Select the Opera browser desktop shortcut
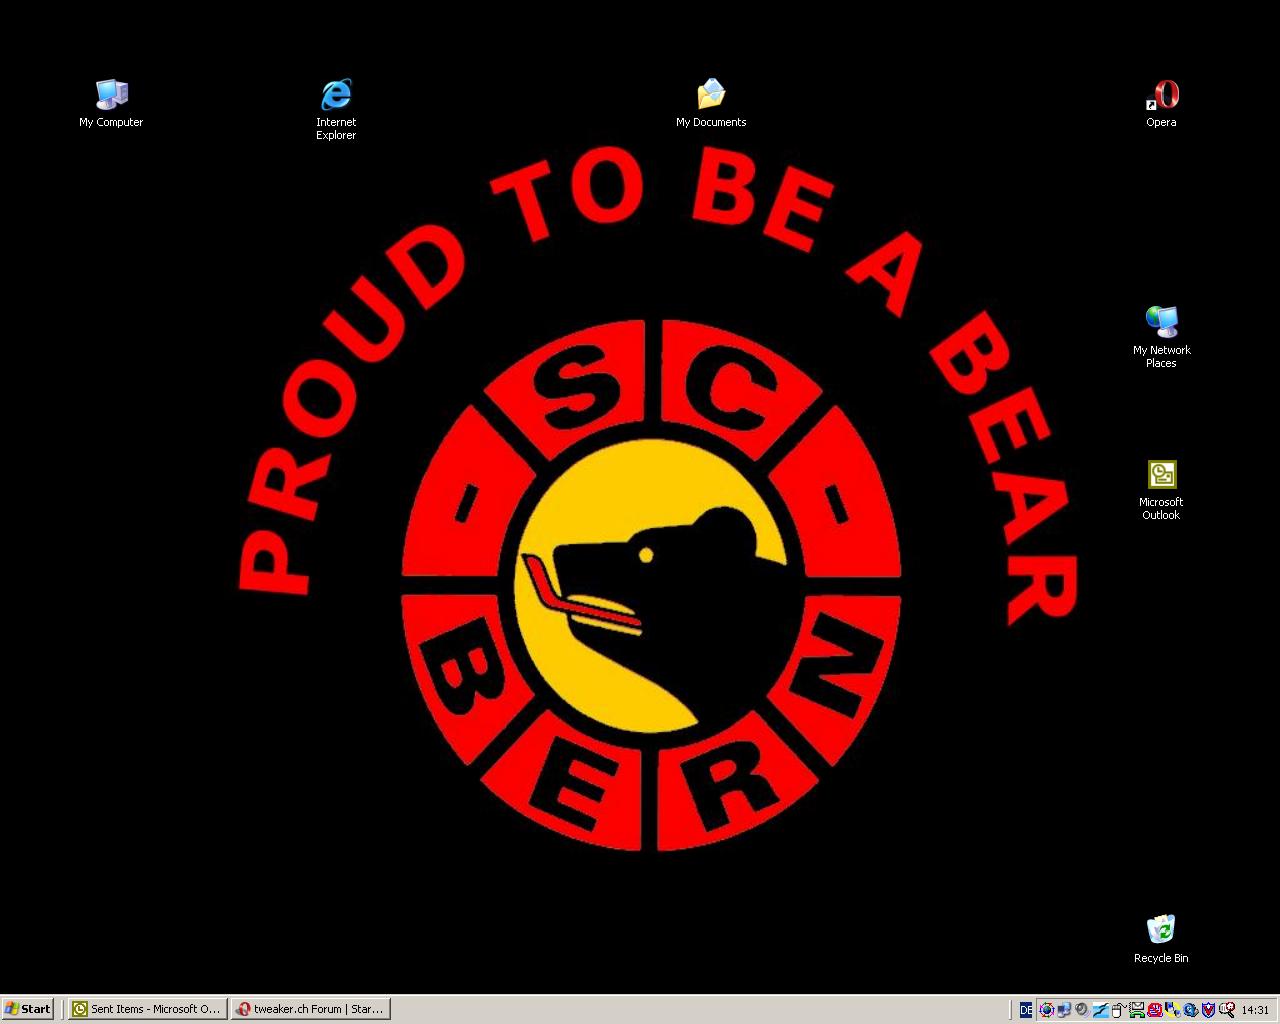The height and width of the screenshot is (1024, 1280). click(x=1161, y=96)
